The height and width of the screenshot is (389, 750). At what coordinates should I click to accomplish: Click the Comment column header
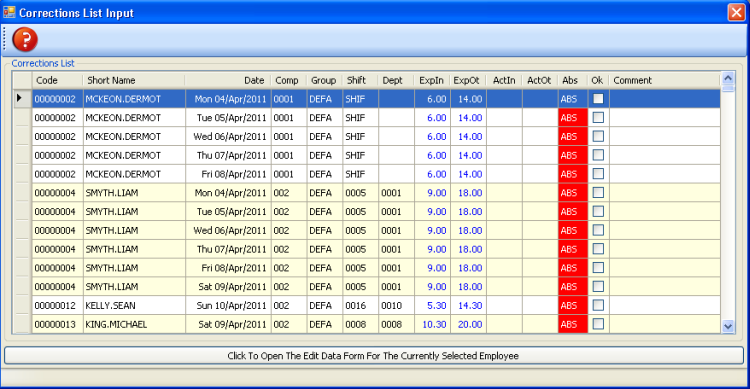[x=665, y=80]
